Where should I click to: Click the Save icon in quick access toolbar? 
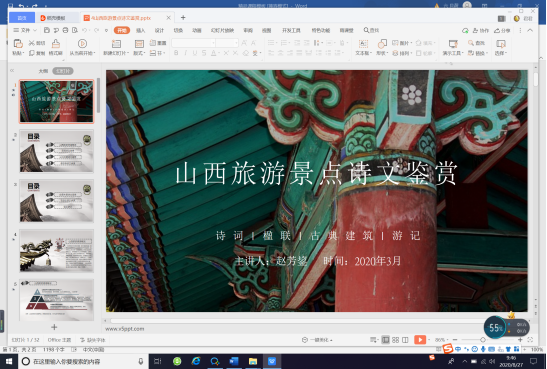point(47,30)
